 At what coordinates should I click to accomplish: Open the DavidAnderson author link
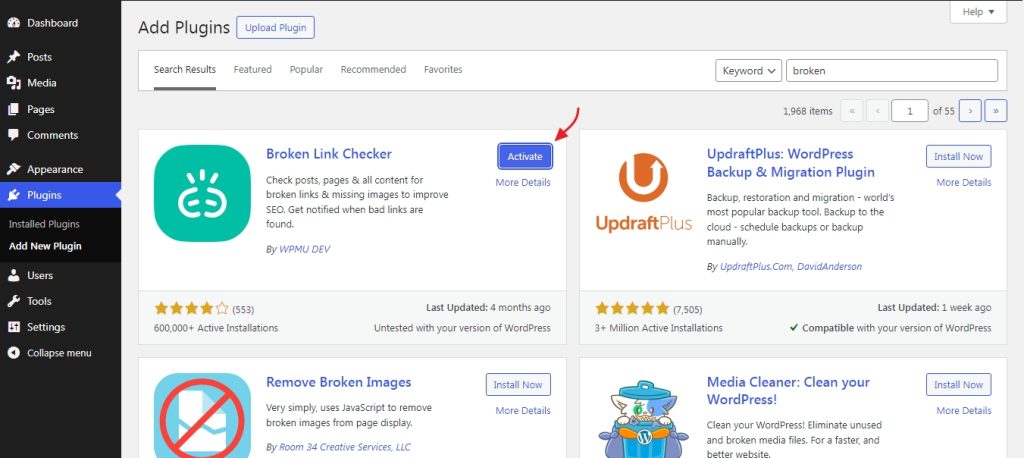click(829, 267)
